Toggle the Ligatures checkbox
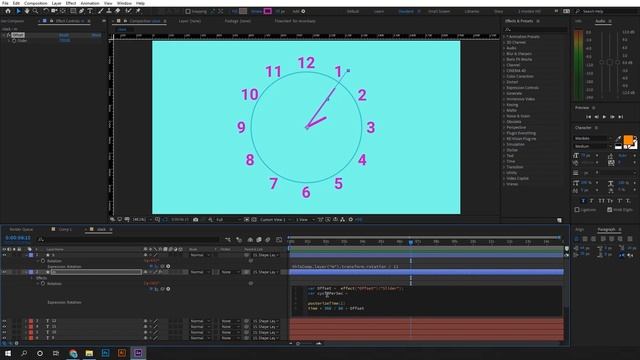Image resolution: width=640 pixels, height=360 pixels. [x=577, y=209]
